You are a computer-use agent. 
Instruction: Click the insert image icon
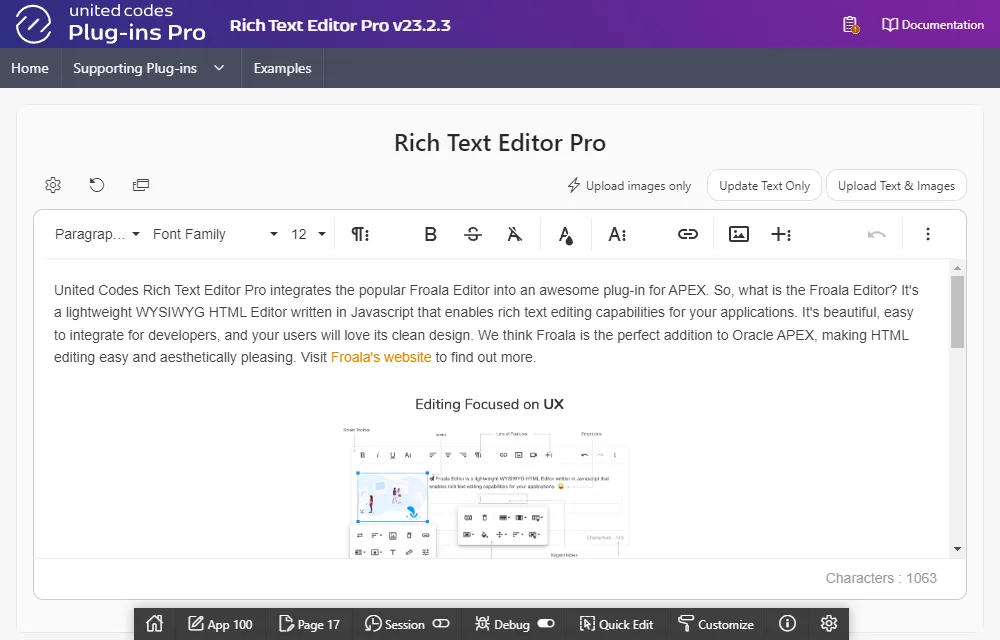(x=739, y=234)
